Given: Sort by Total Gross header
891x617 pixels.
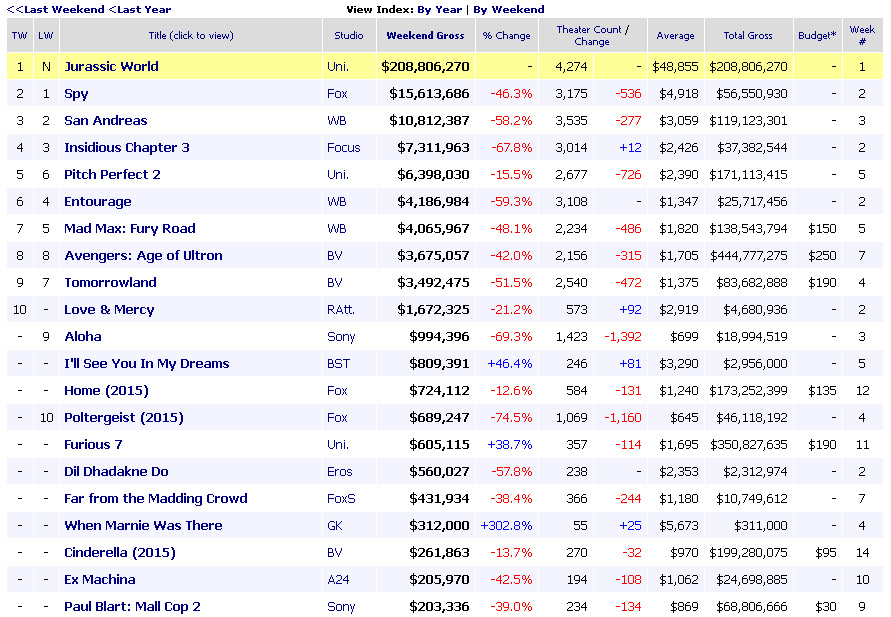Looking at the screenshot, I should point(747,36).
